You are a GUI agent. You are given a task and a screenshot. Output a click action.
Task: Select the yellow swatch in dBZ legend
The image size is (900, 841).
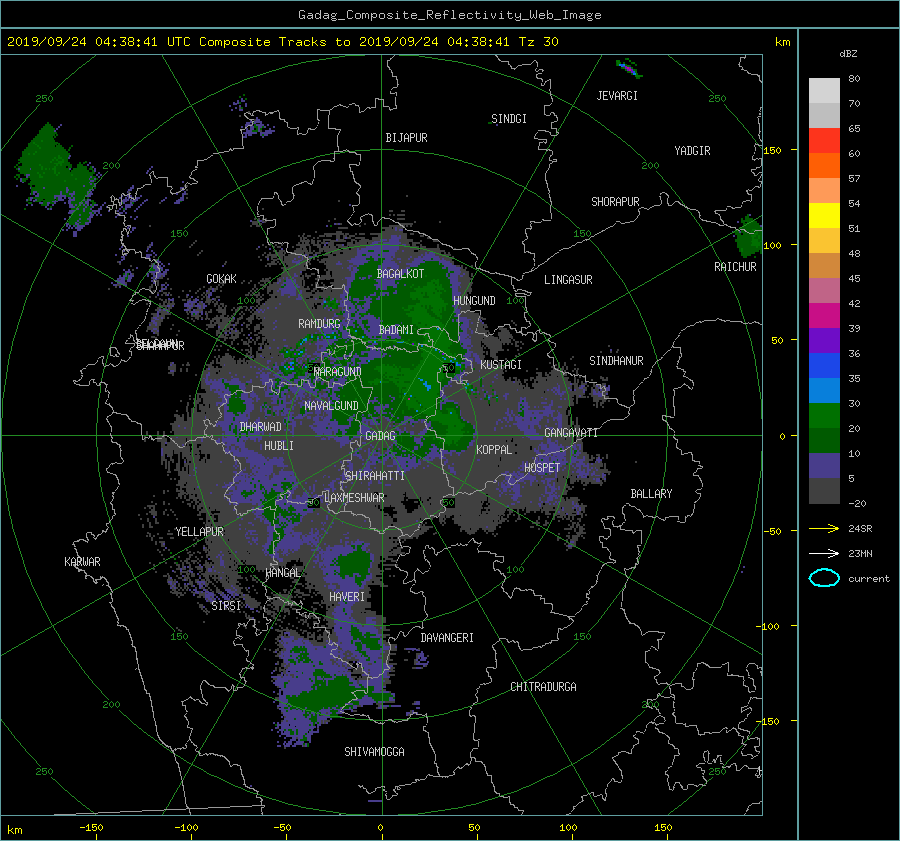coord(824,215)
